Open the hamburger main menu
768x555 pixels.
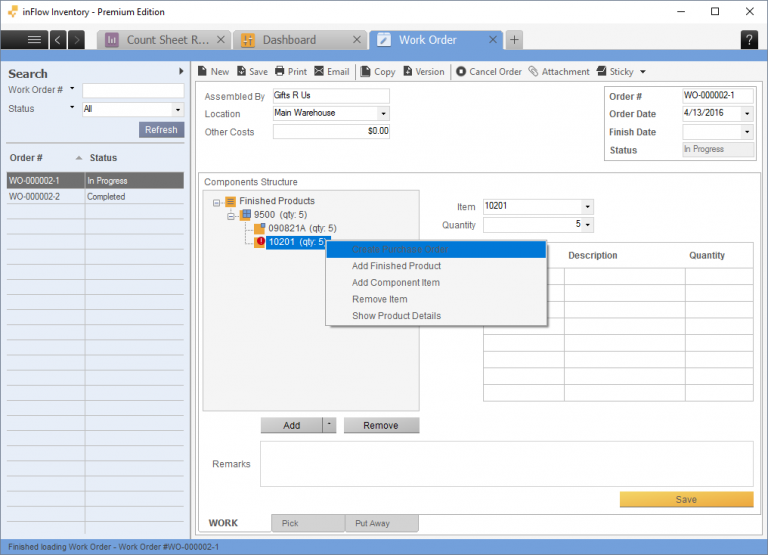[34, 40]
